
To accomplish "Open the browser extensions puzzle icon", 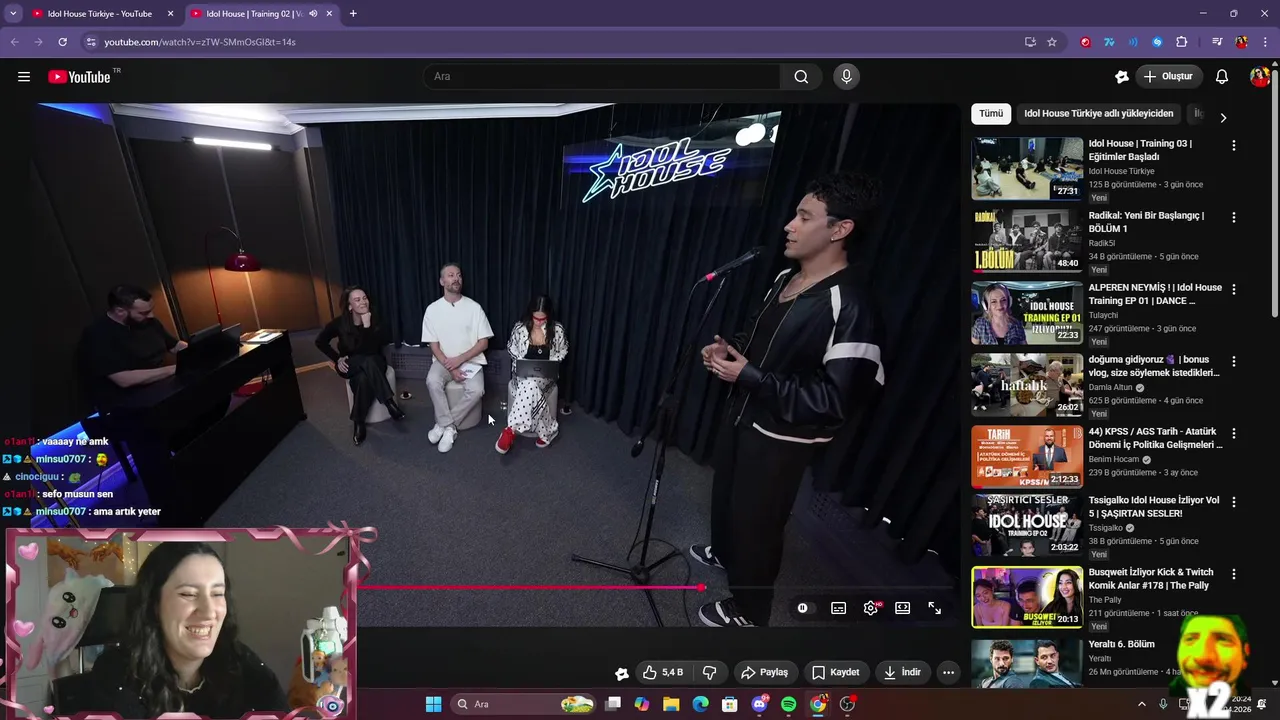I will pyautogui.click(x=1181, y=42).
